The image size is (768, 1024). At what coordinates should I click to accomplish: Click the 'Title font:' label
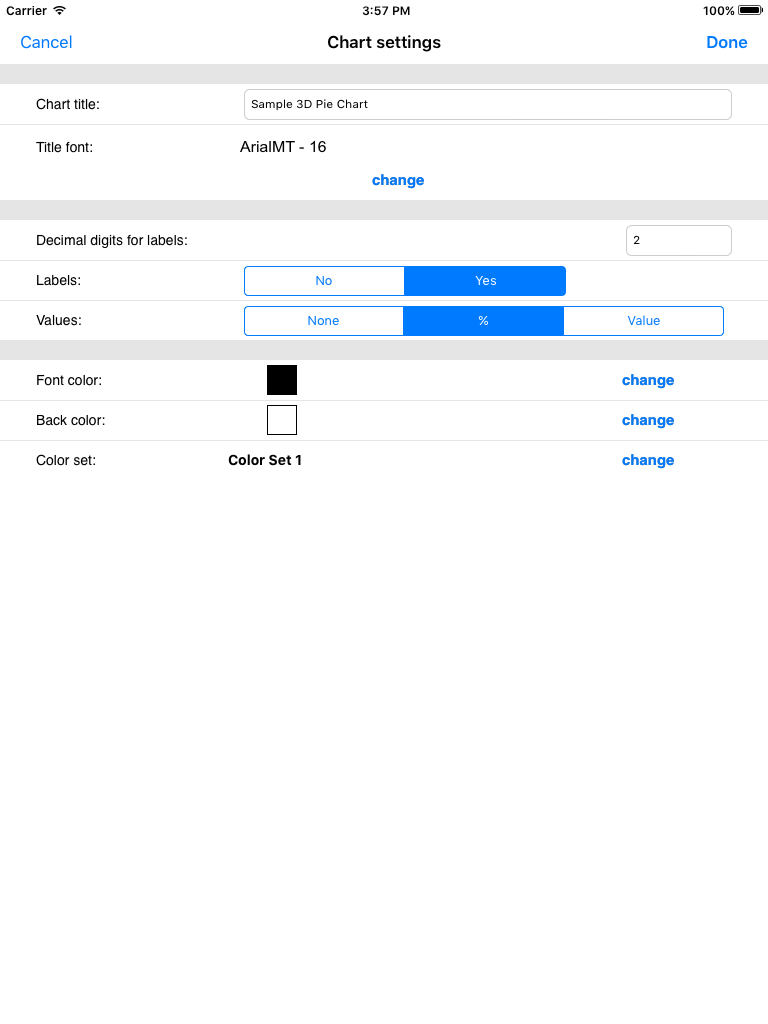[x=65, y=148]
